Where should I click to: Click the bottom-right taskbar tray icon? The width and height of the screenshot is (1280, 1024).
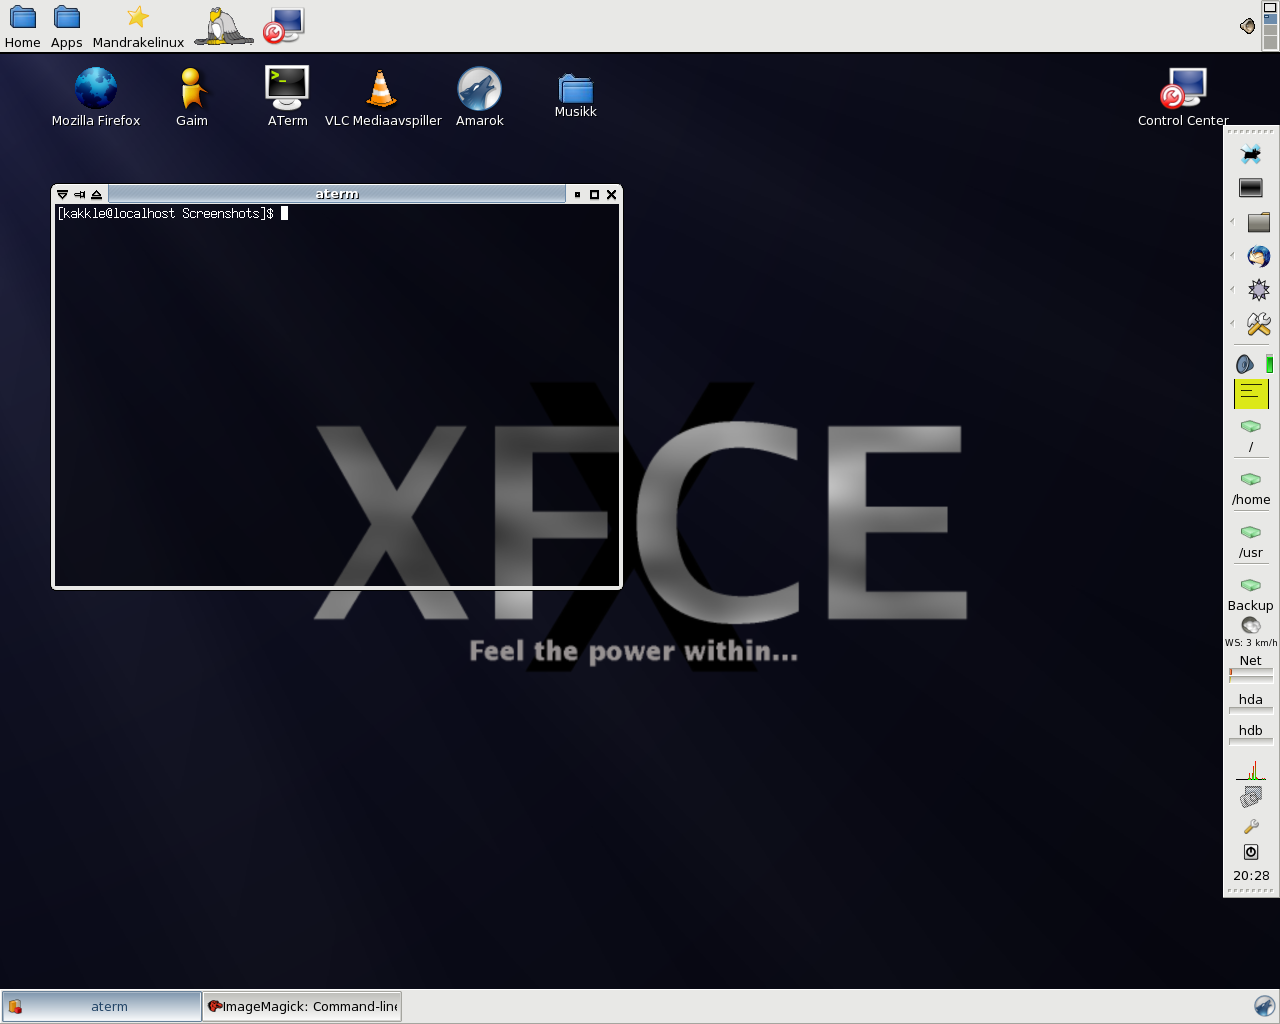1264,1006
